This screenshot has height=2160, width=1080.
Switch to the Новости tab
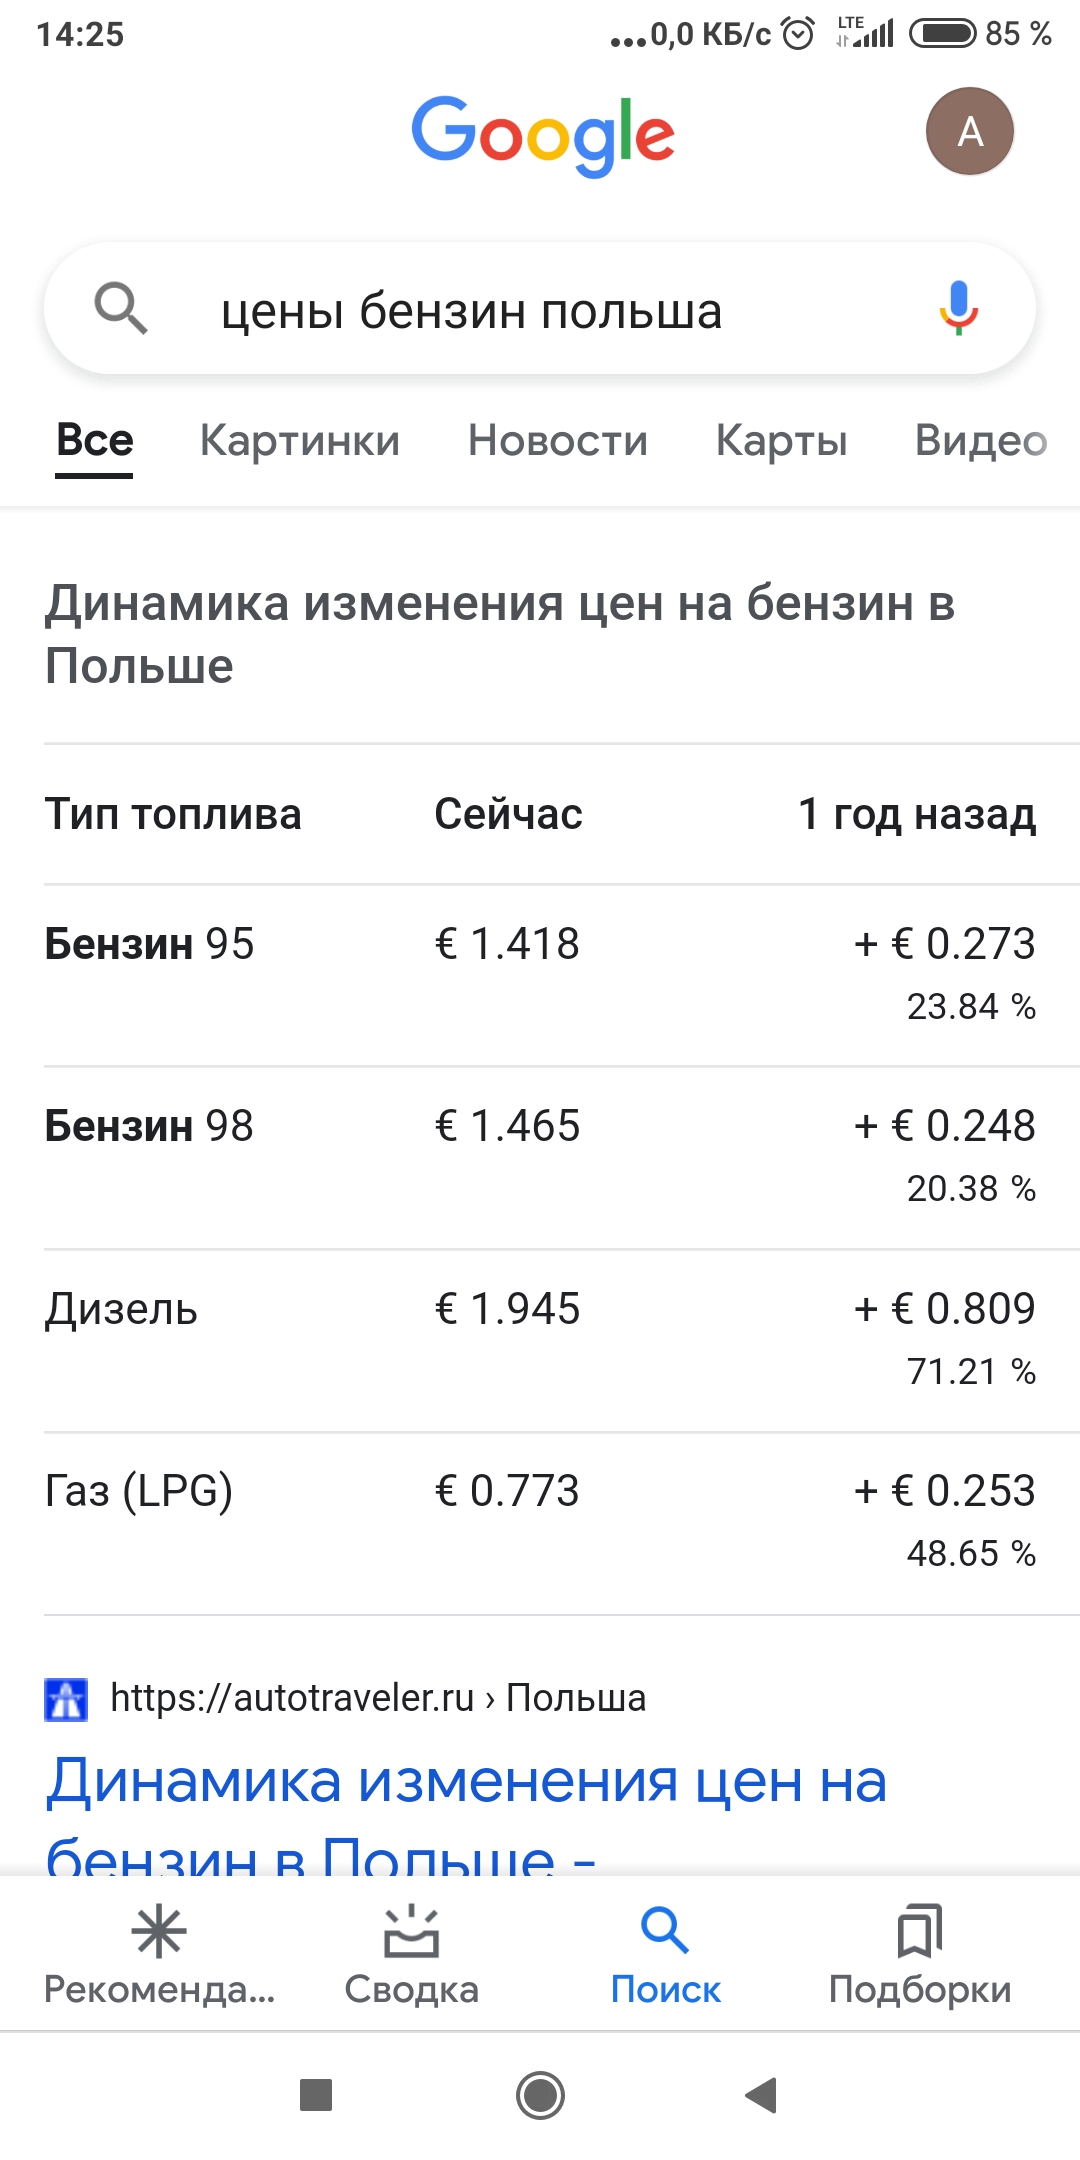point(558,441)
